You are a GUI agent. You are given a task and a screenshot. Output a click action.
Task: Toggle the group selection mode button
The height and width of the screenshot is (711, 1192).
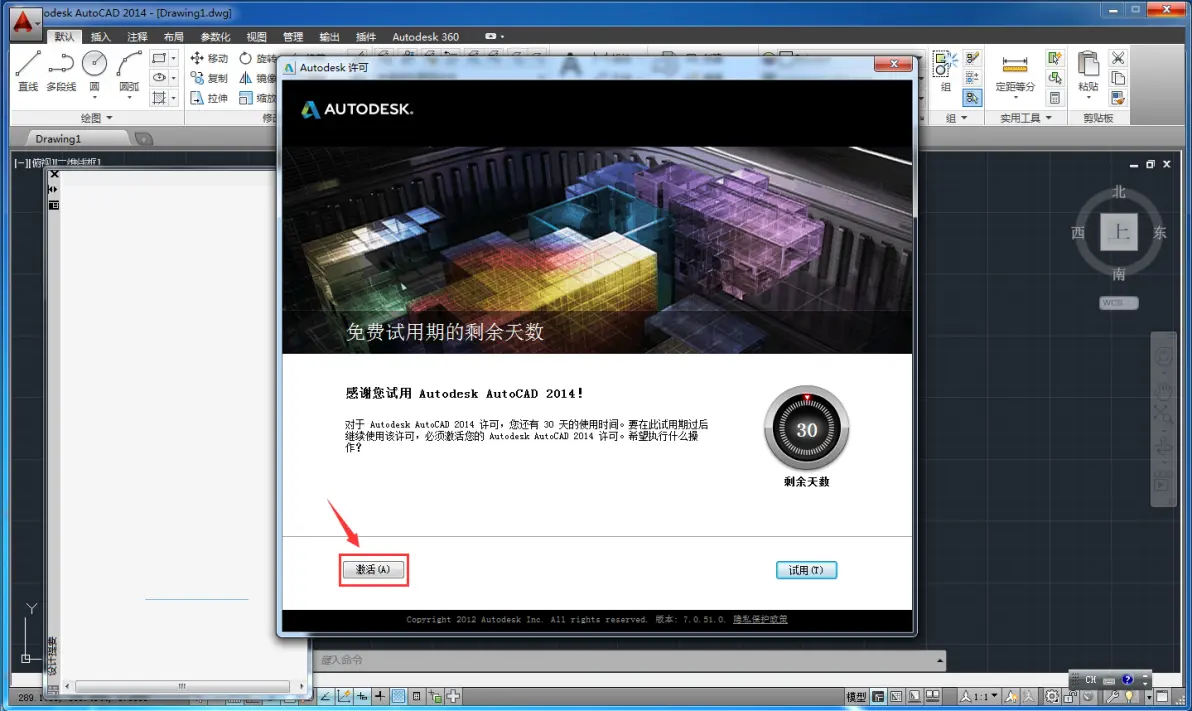coord(972,98)
